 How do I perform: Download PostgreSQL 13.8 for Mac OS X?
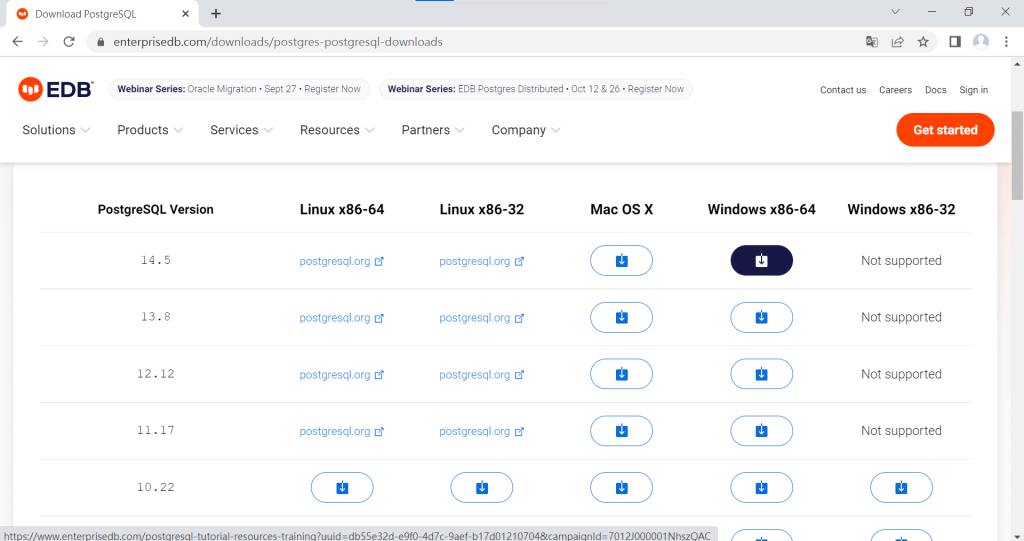click(621, 318)
